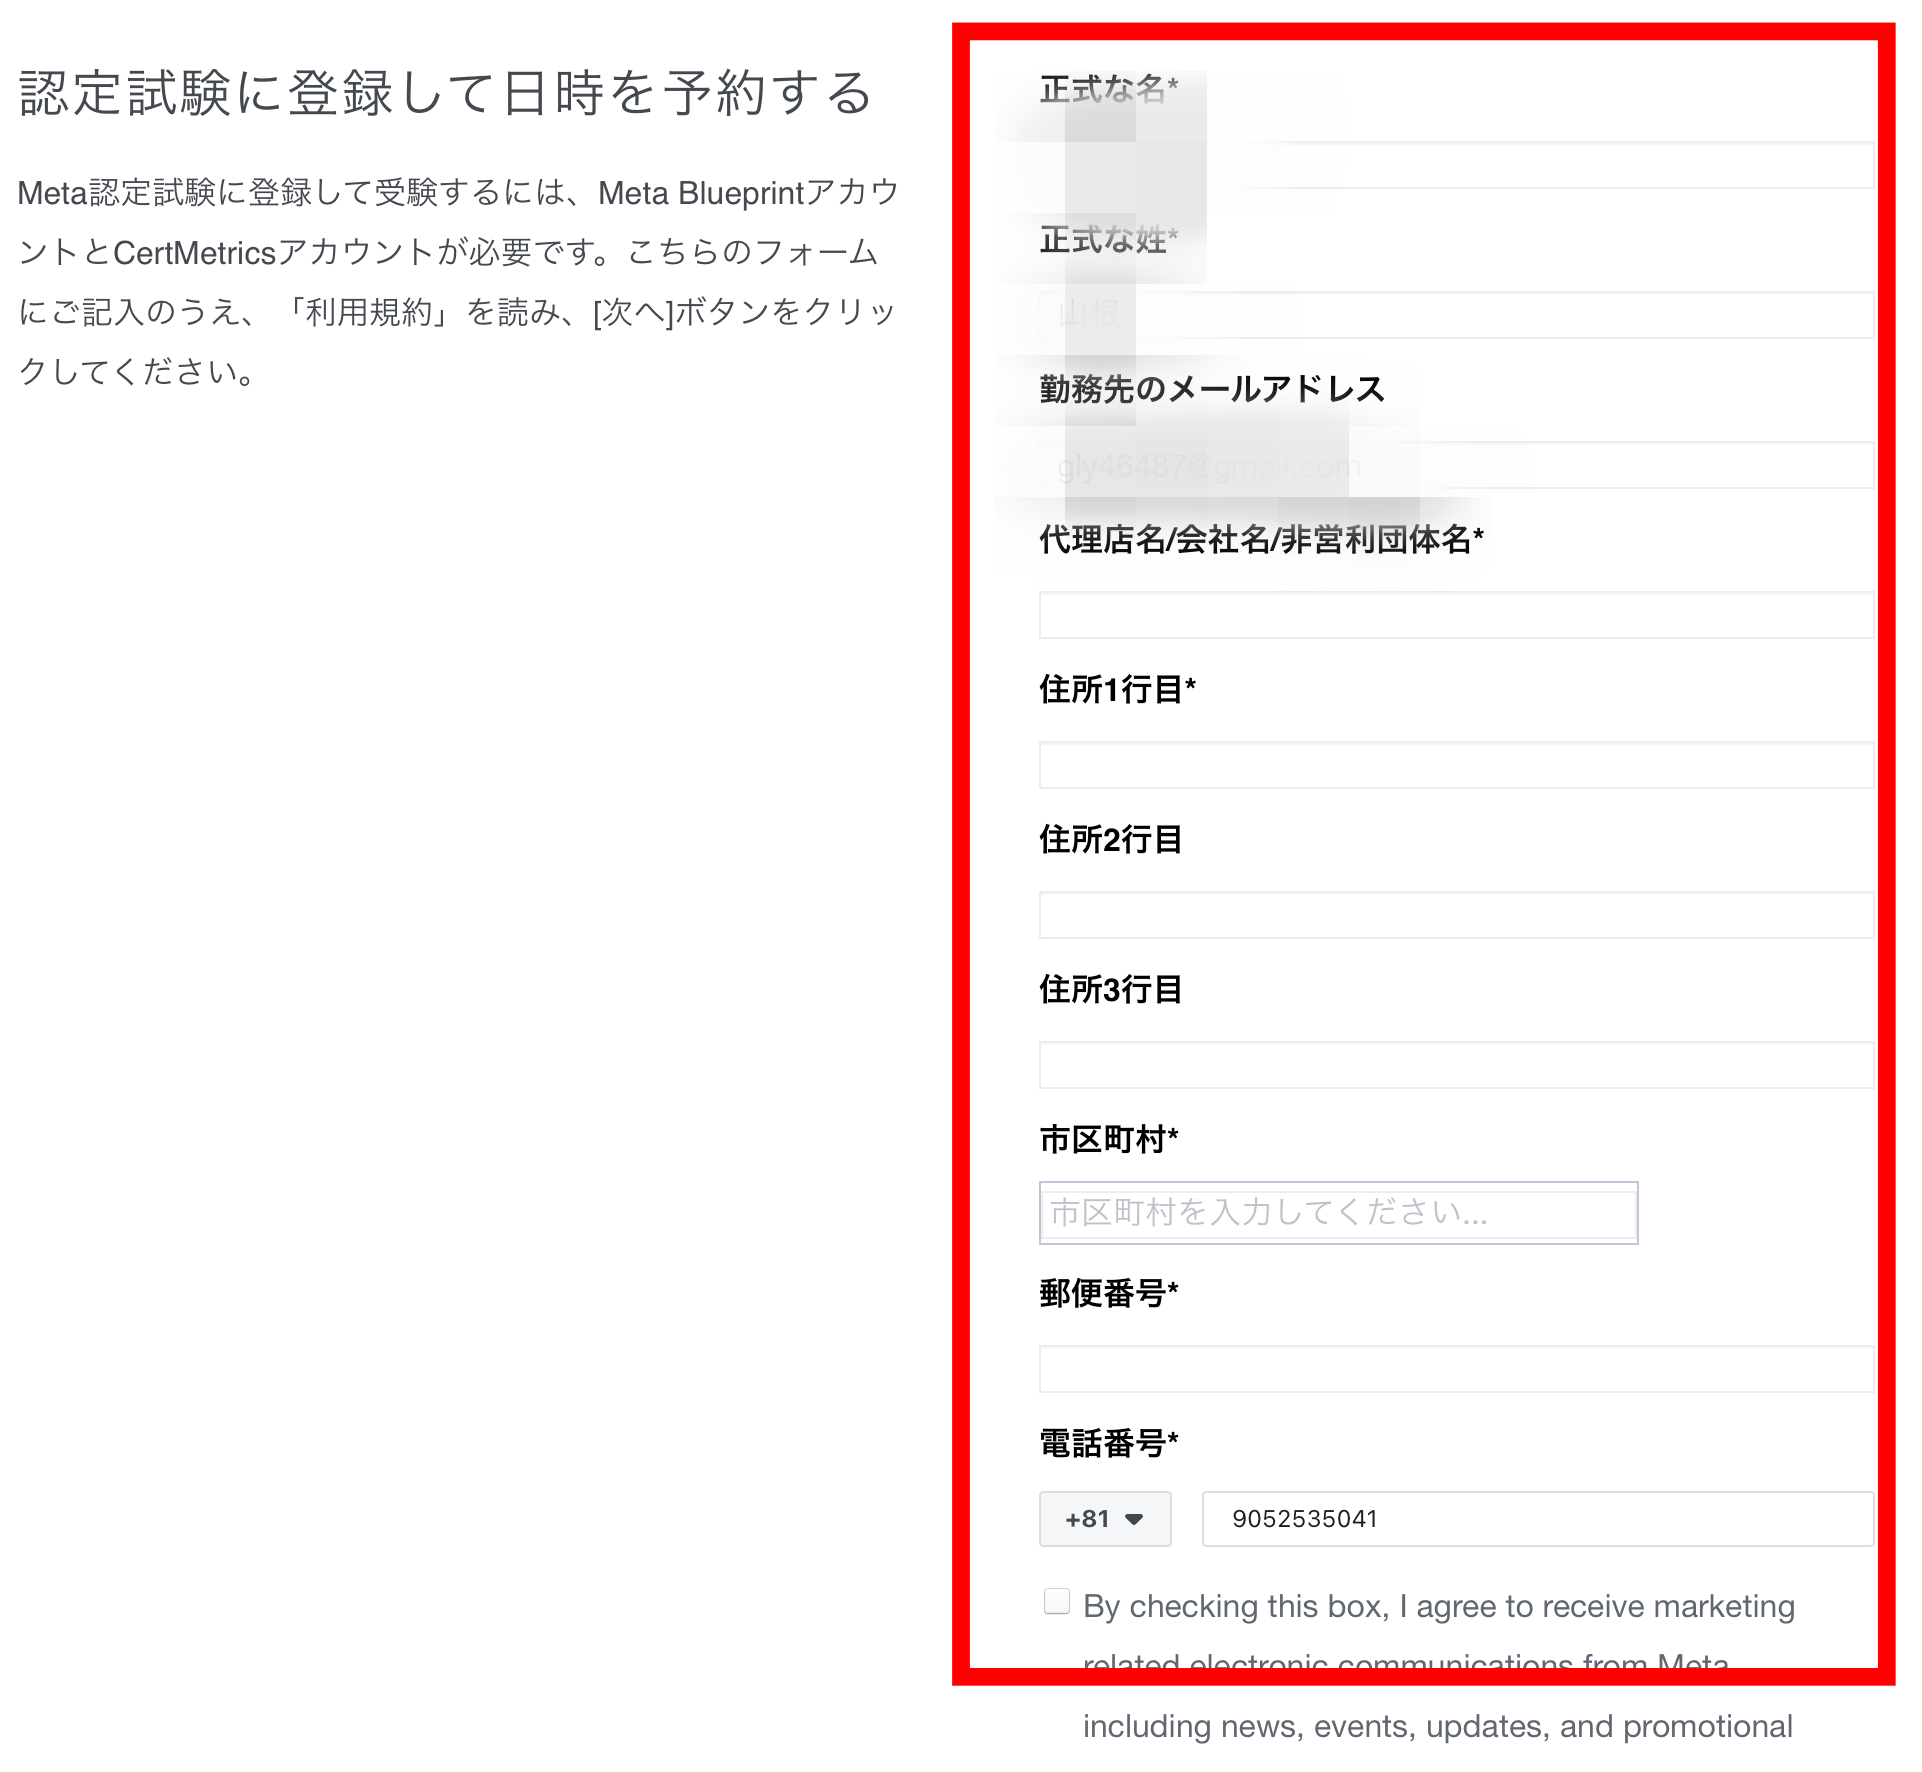Click the 認定試験に登録して日時を予約する heading

point(444,94)
